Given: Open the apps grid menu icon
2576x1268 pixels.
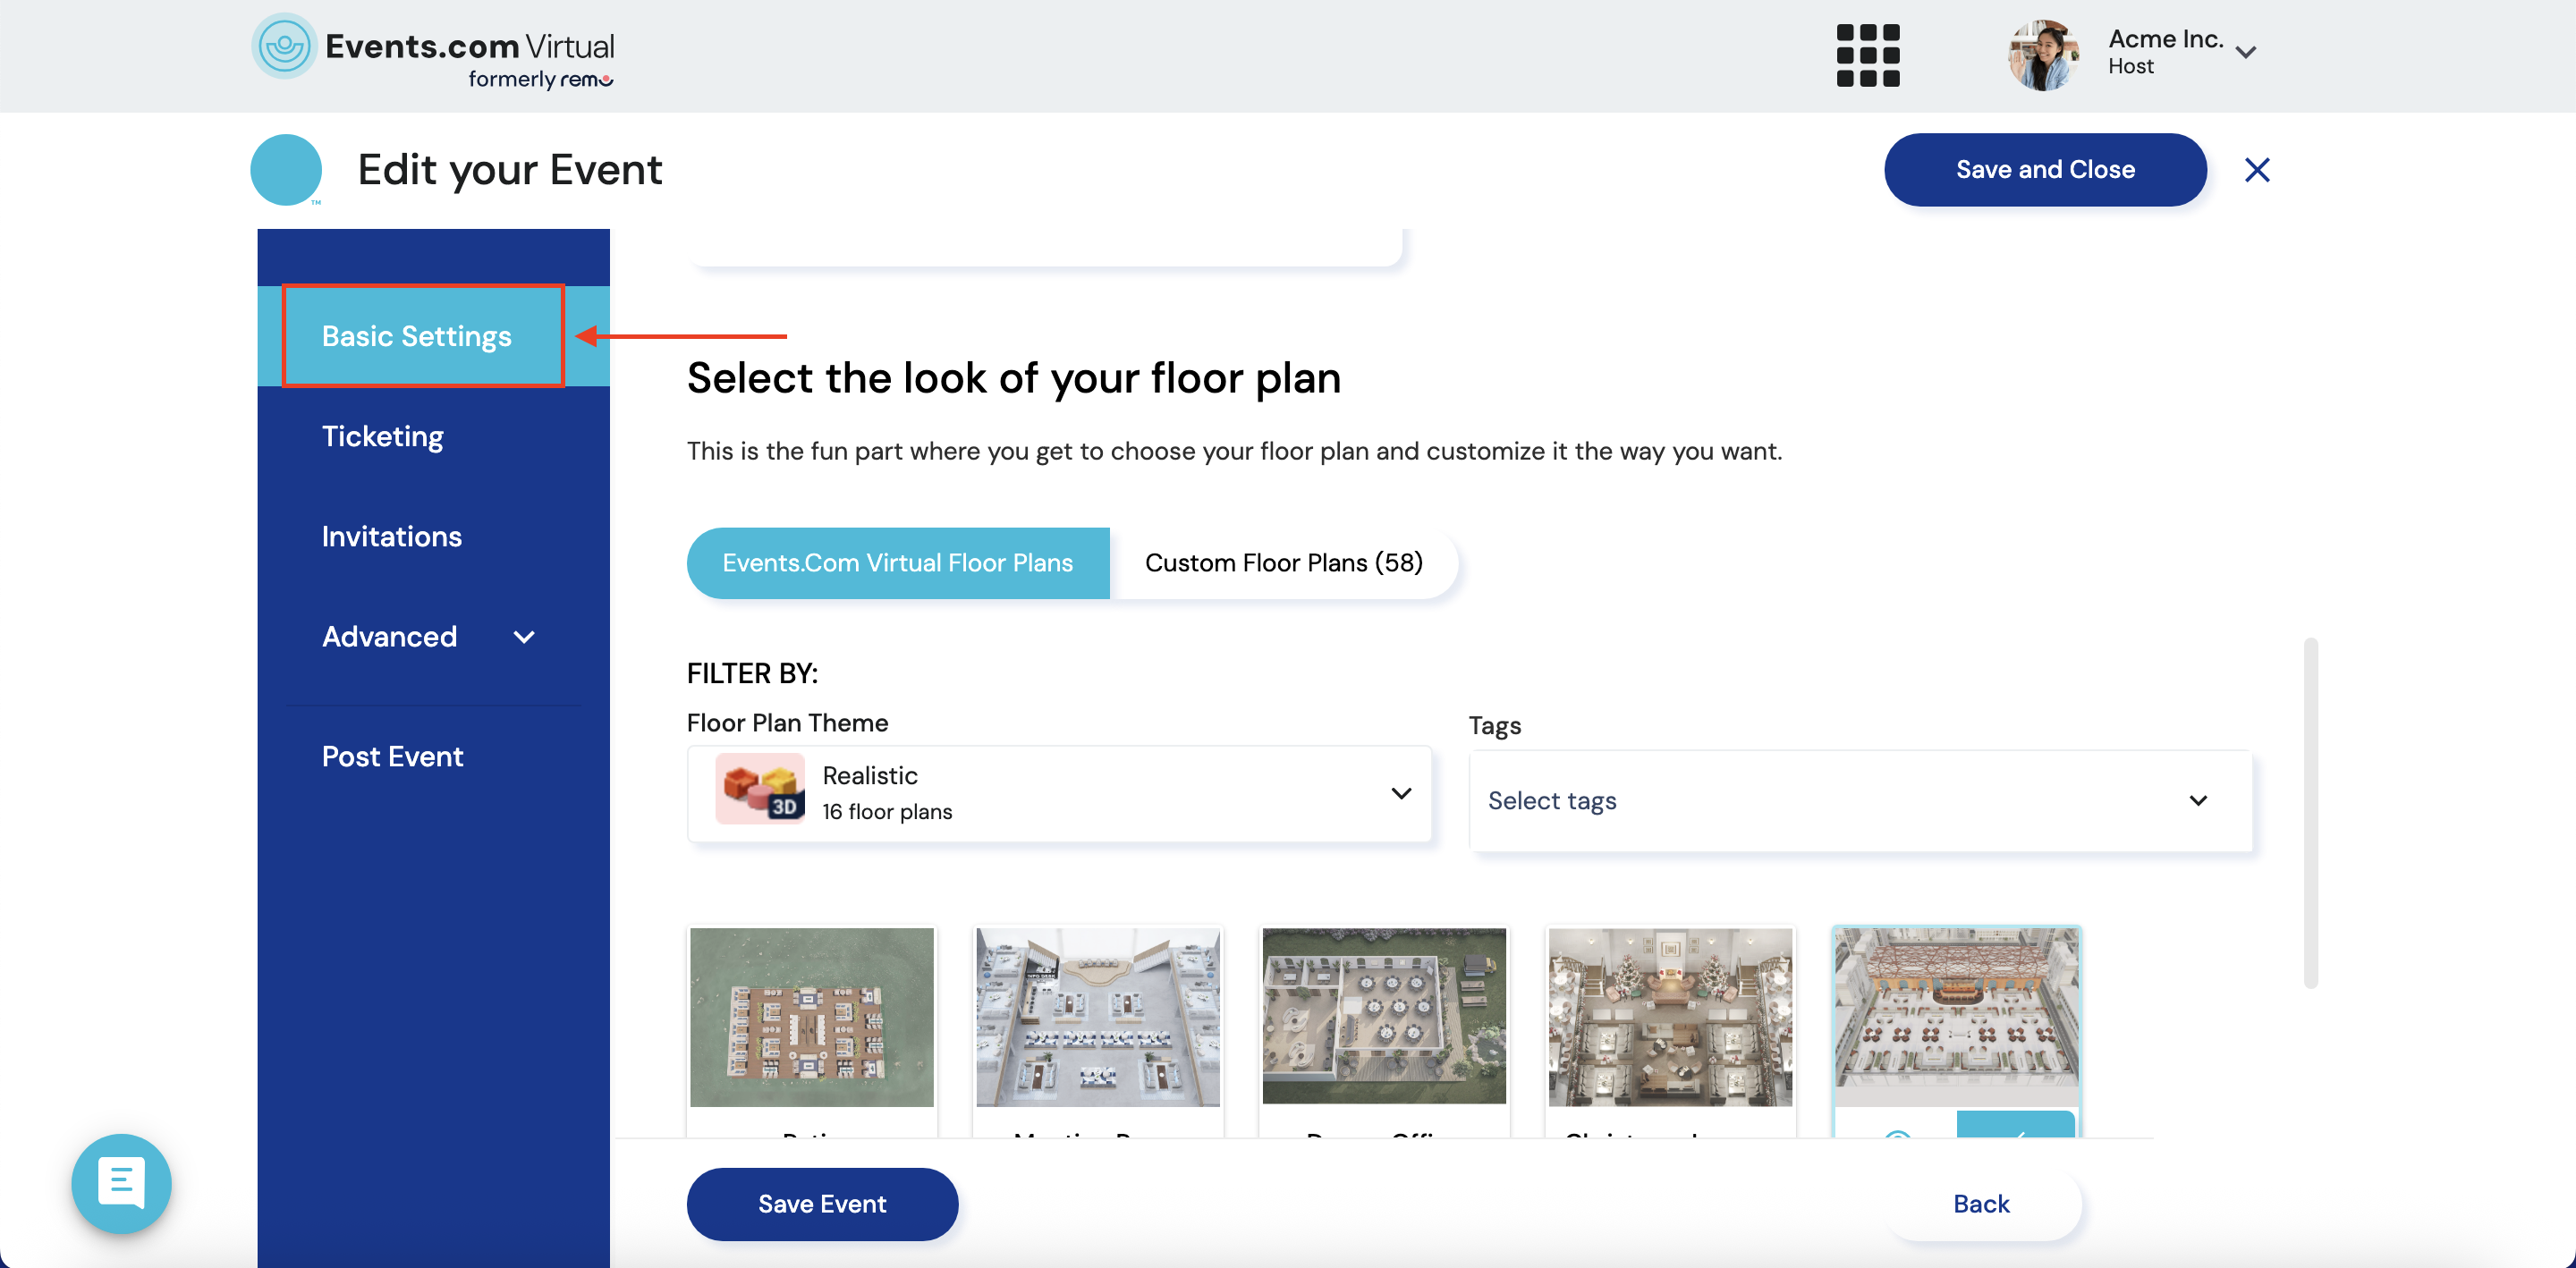Looking at the screenshot, I should pos(1867,55).
